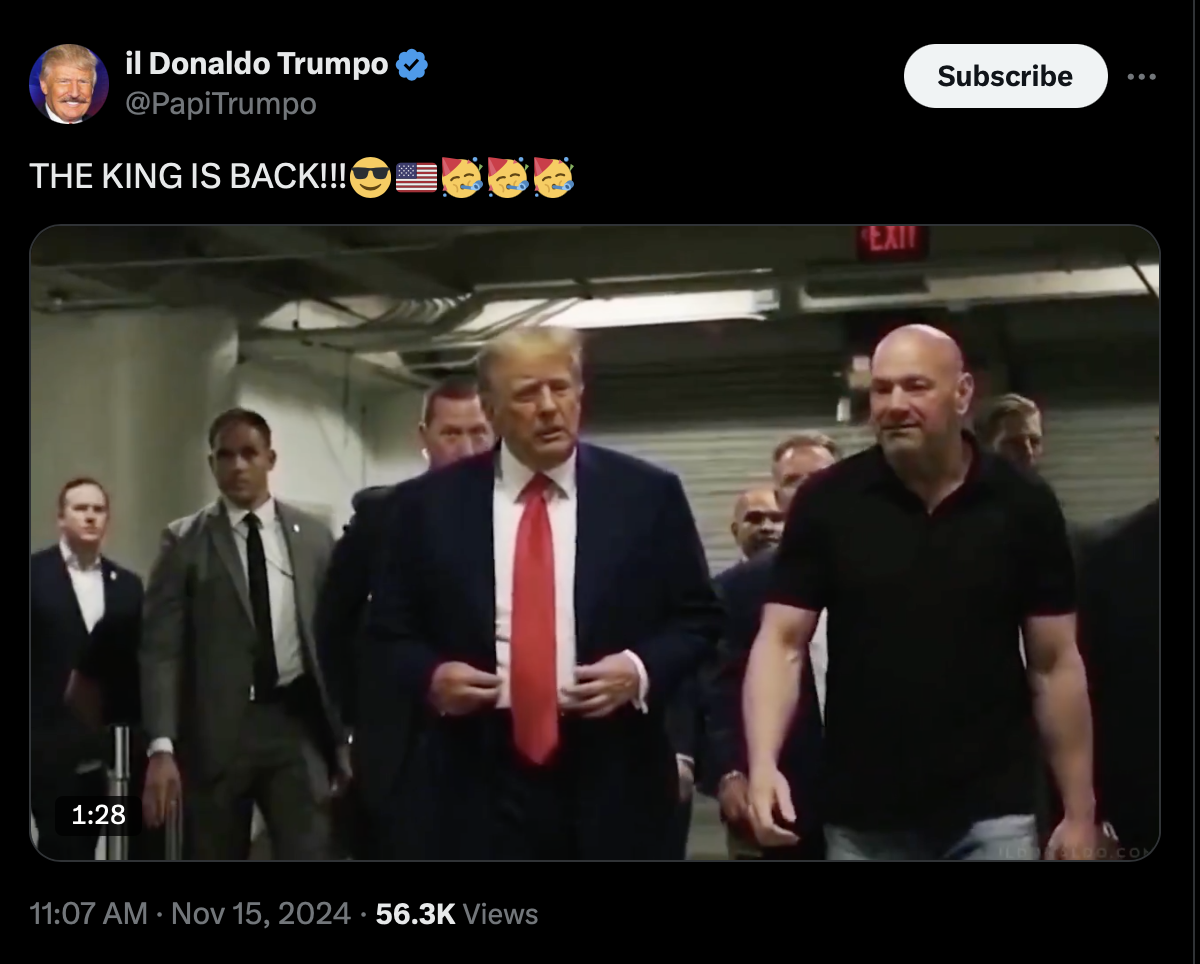View the 56.3K Views count
The image size is (1200, 964).
tap(457, 914)
